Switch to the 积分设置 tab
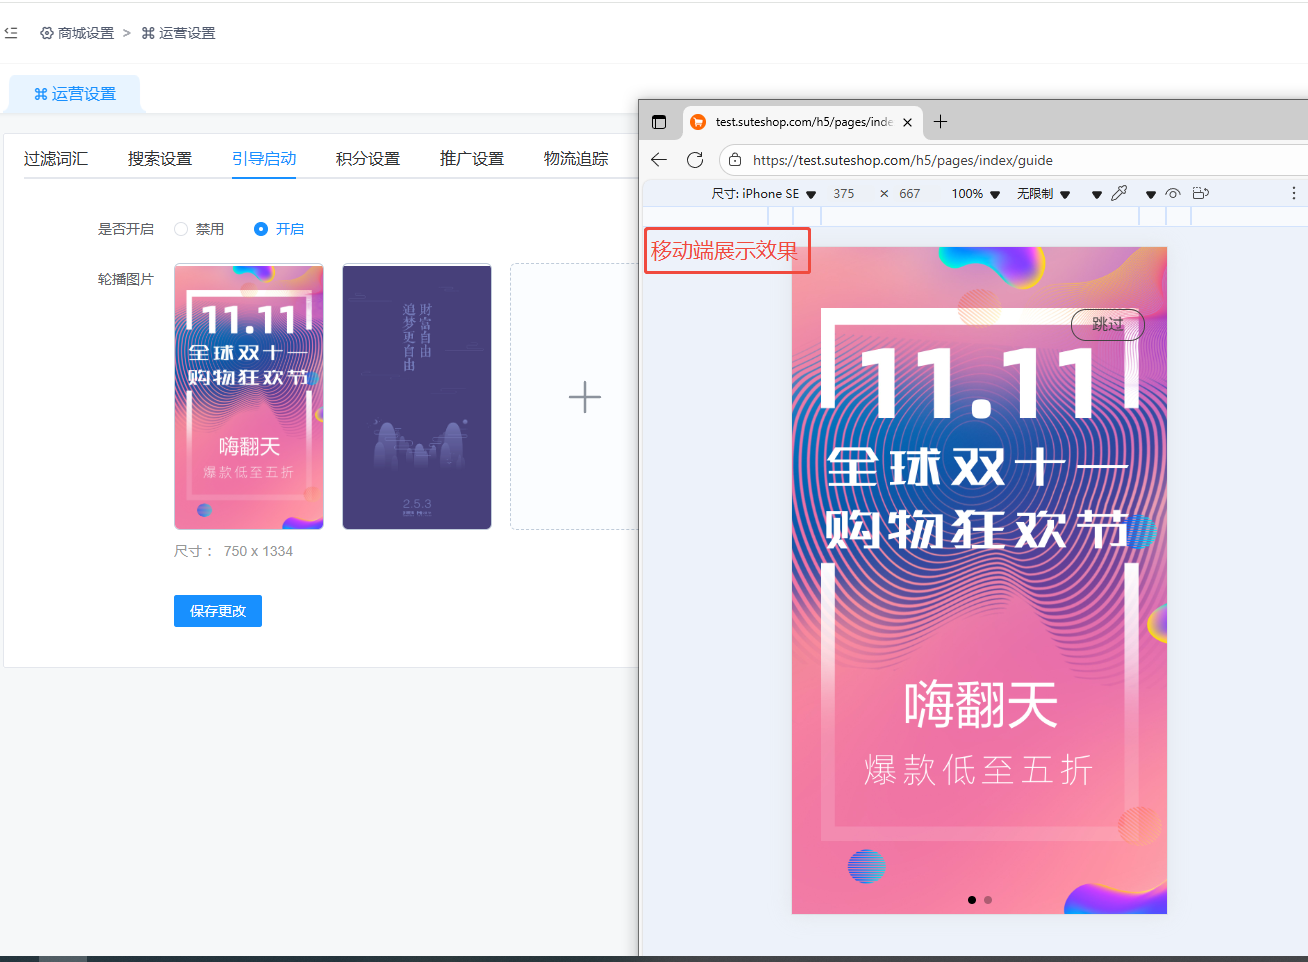This screenshot has width=1308, height=962. point(368,159)
